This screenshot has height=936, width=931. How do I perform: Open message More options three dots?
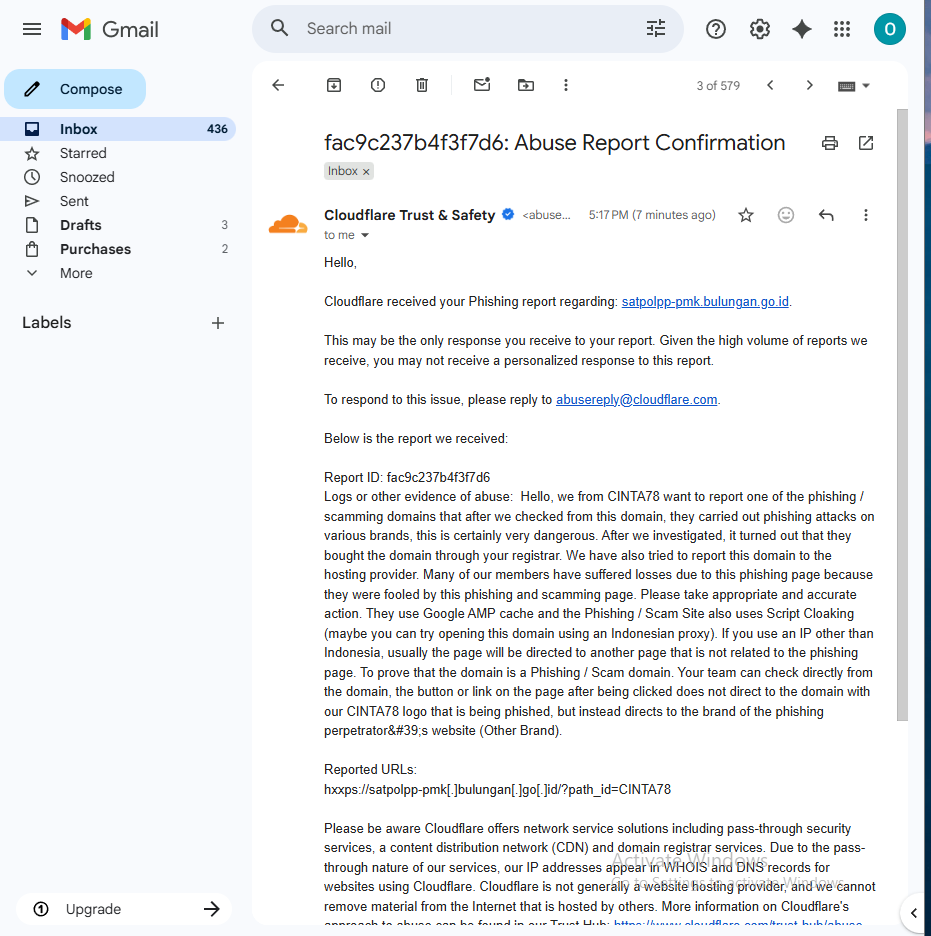coord(865,215)
